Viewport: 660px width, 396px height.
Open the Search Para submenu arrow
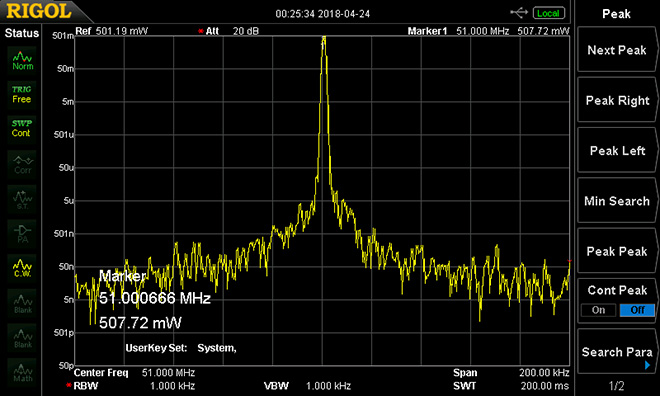tap(647, 365)
